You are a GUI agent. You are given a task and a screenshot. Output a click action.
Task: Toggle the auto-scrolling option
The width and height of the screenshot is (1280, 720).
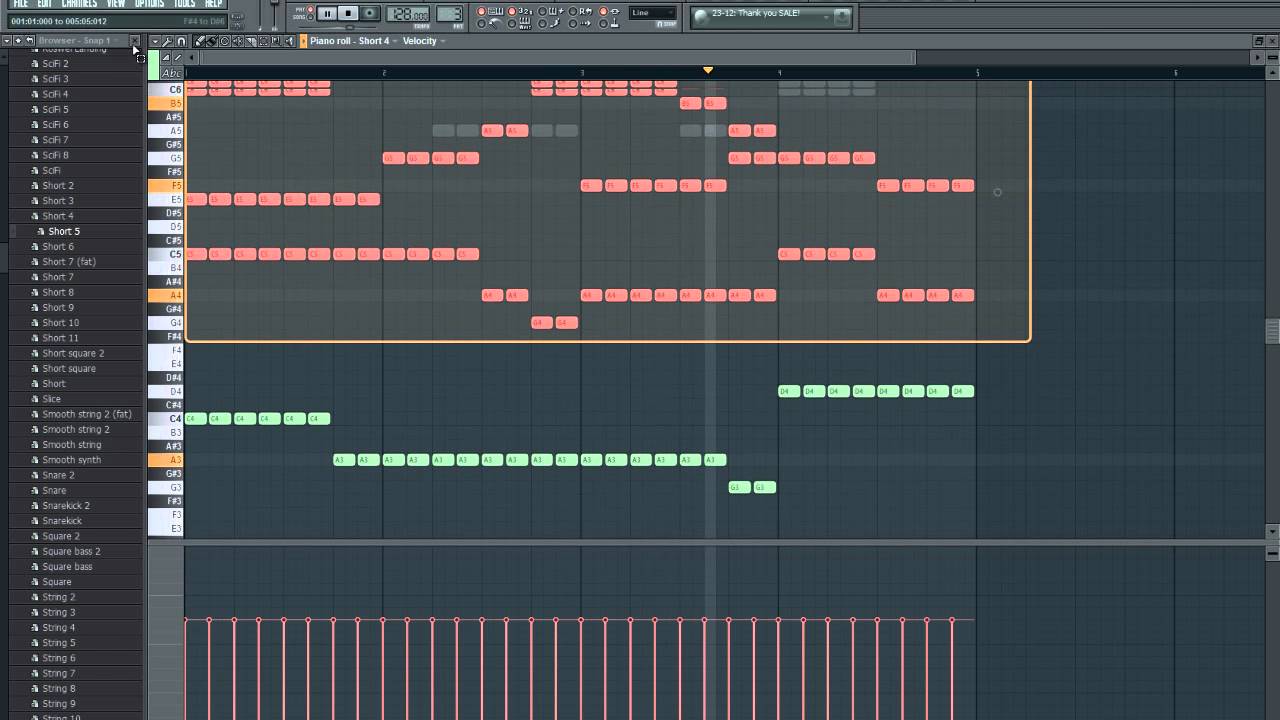(x=580, y=23)
